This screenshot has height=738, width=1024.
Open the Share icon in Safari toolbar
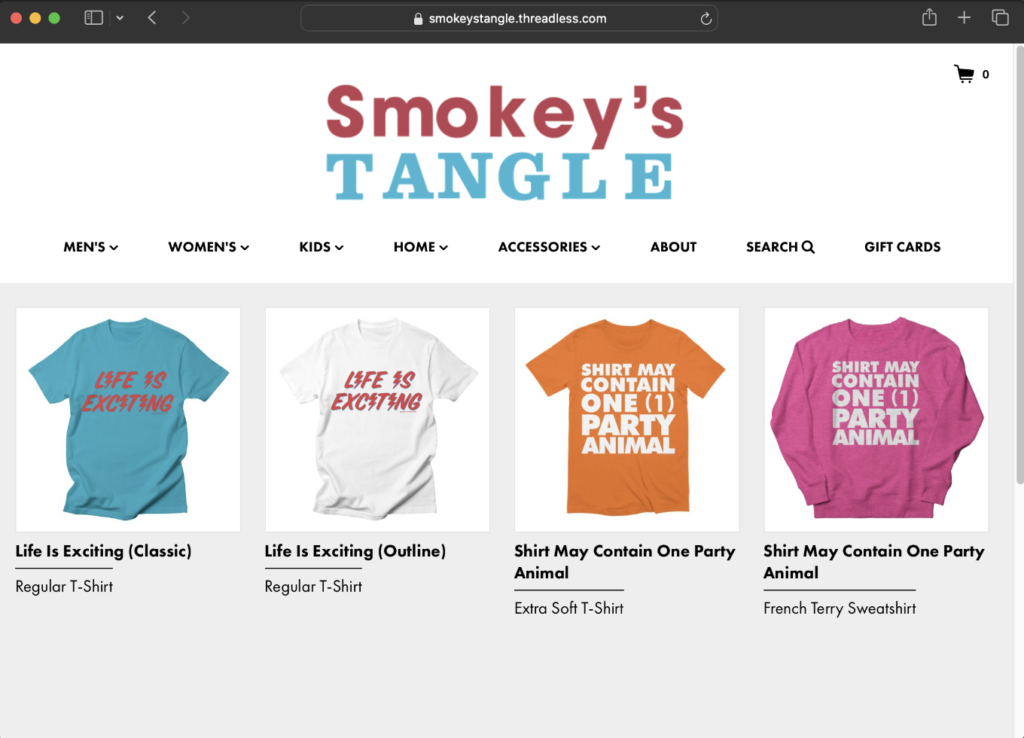929,18
